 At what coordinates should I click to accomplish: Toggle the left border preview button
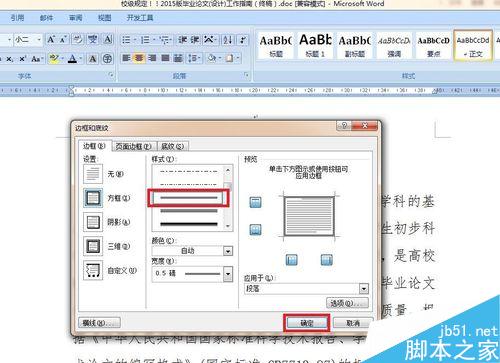[x=292, y=260]
